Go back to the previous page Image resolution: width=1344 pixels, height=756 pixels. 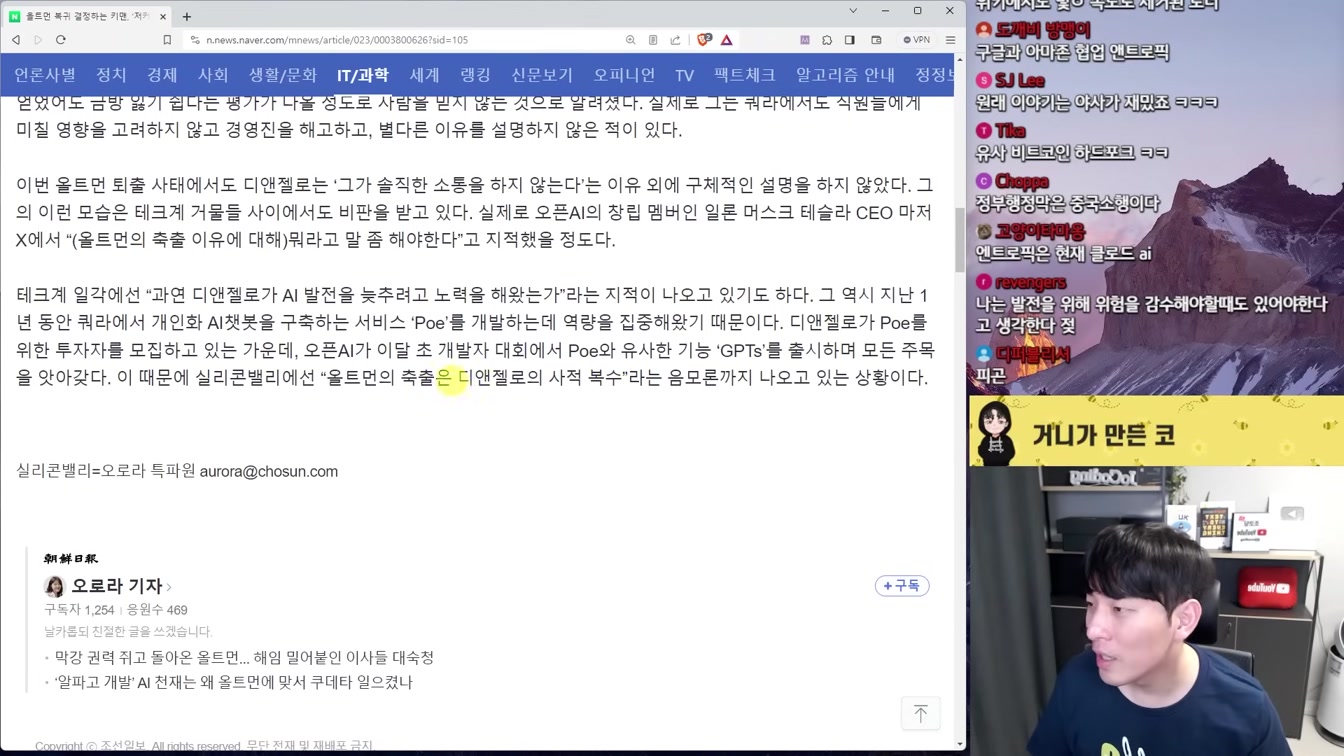click(16, 40)
